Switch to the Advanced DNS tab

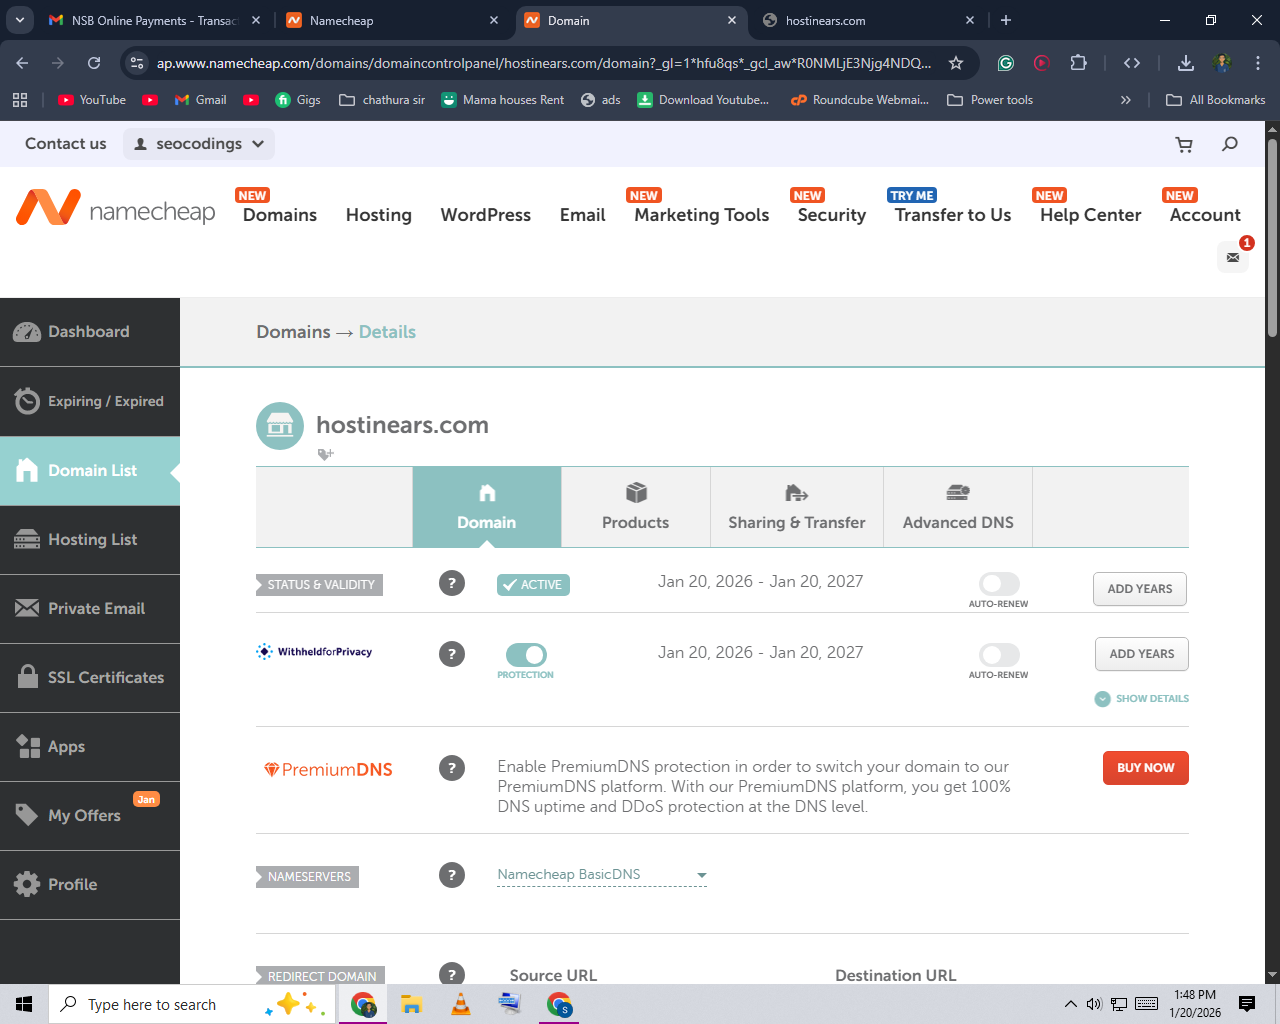pos(958,507)
